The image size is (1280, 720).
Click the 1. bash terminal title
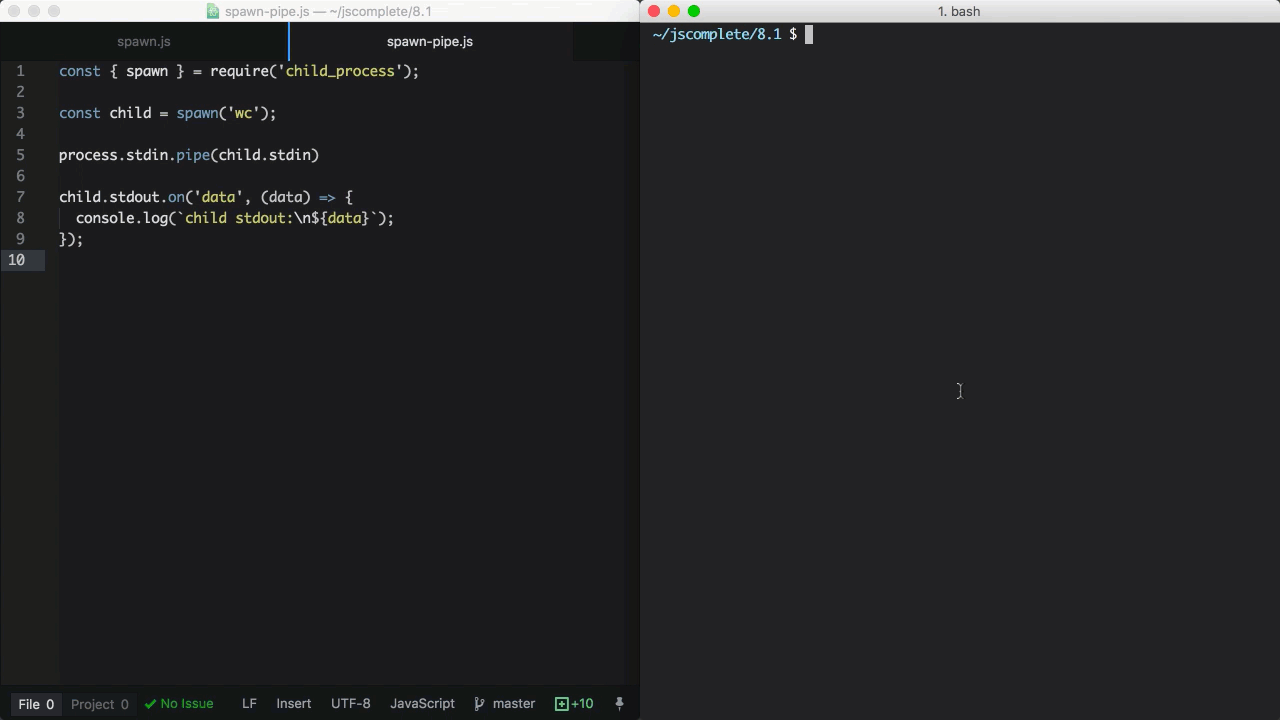[958, 11]
